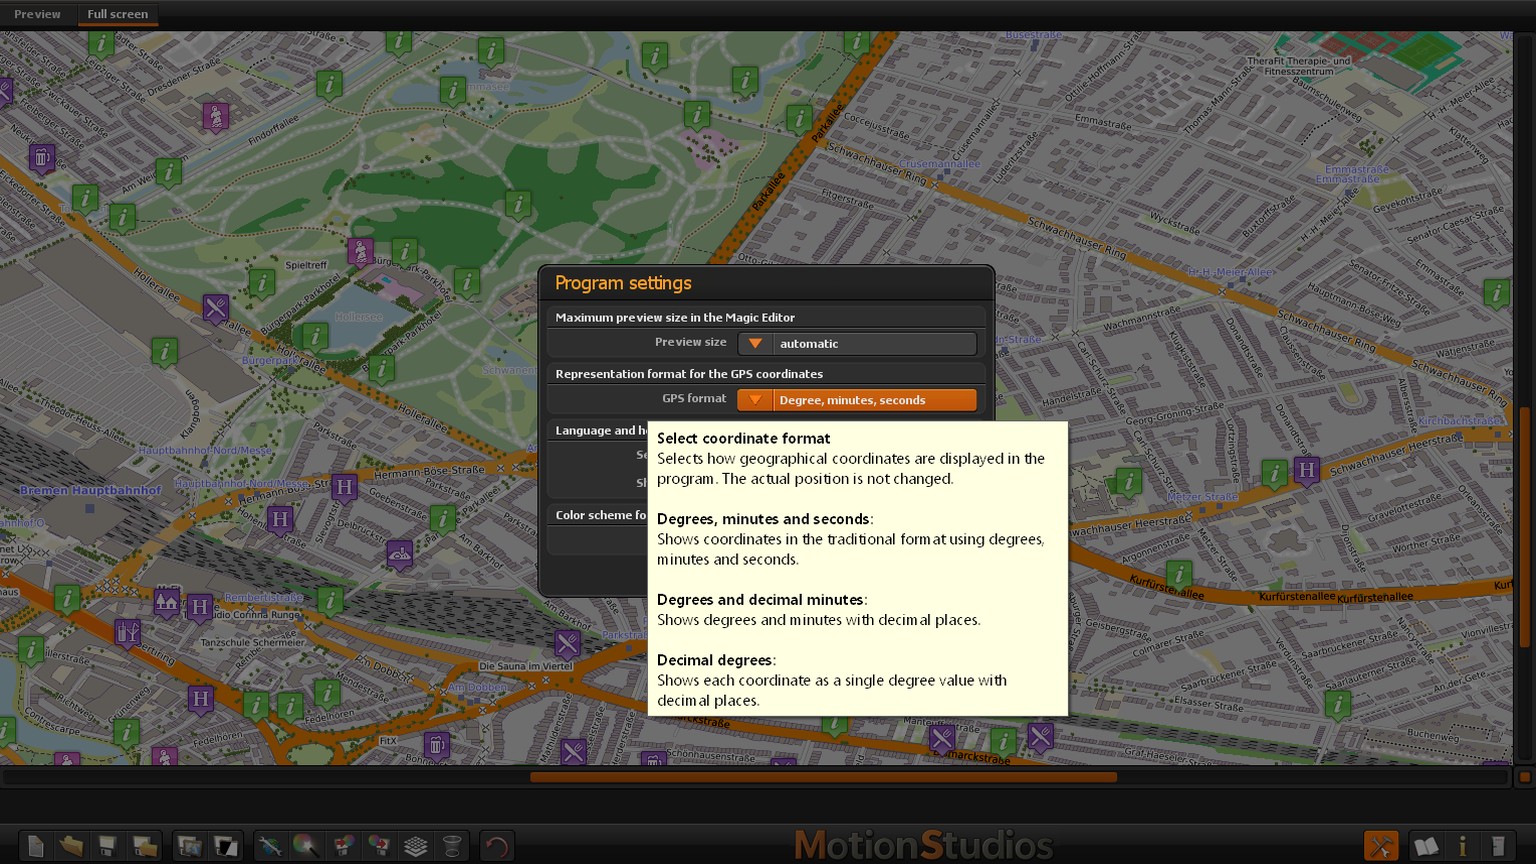Click the Bremen Hauptbahnhof map label
The height and width of the screenshot is (864, 1536).
tap(90, 491)
